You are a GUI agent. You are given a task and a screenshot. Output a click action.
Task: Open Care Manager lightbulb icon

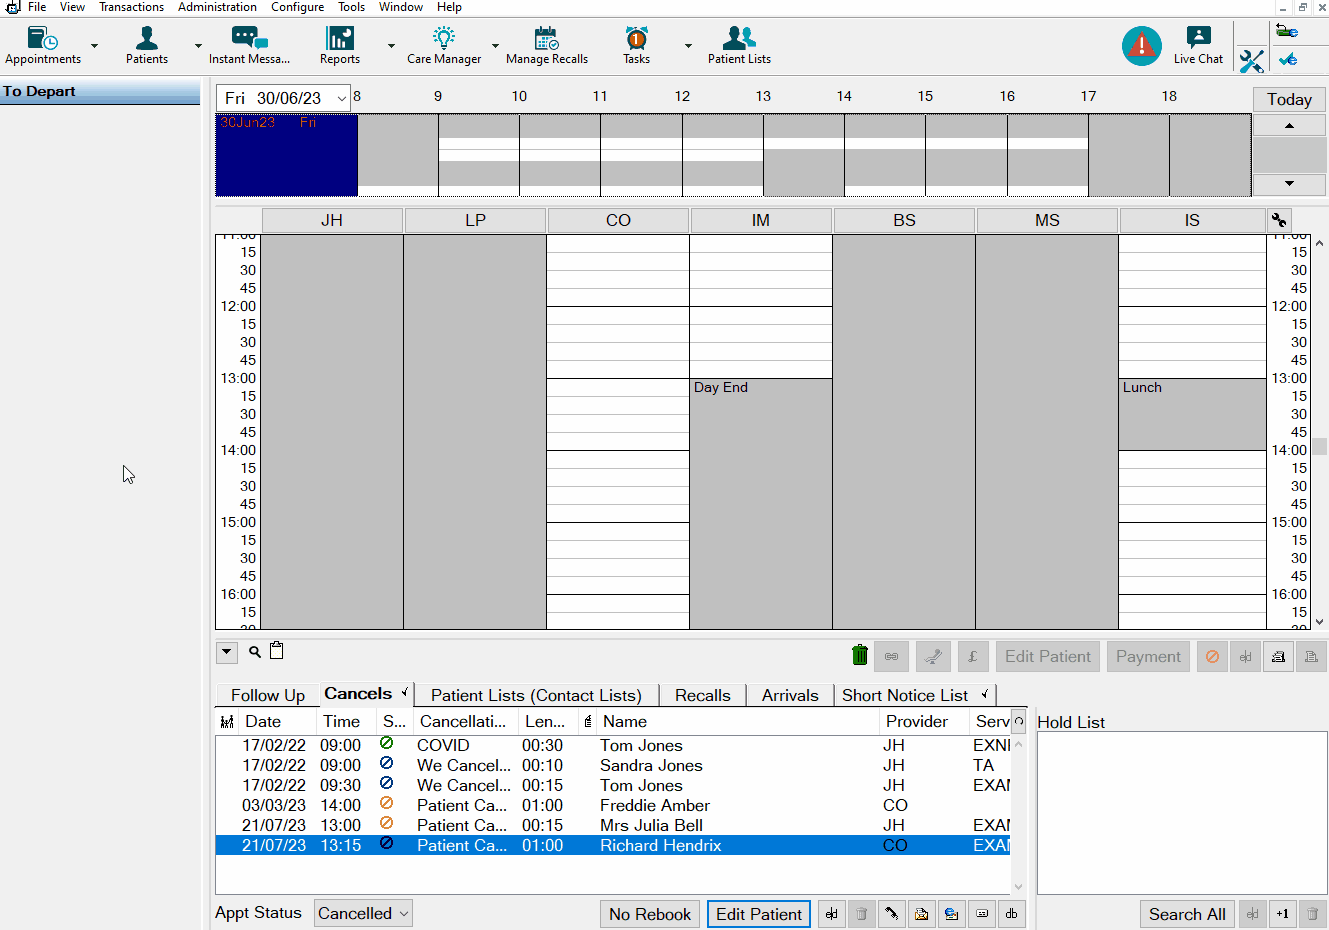444,46
